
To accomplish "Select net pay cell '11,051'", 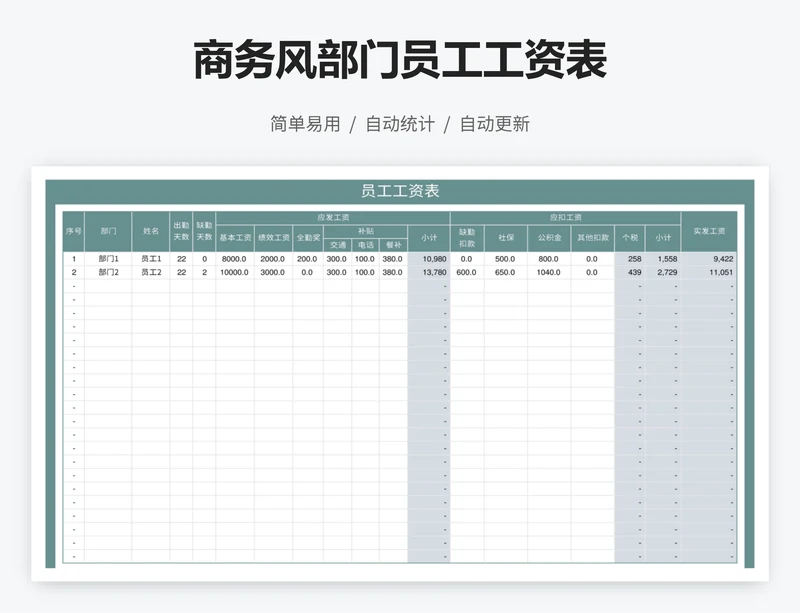I will click(709, 273).
